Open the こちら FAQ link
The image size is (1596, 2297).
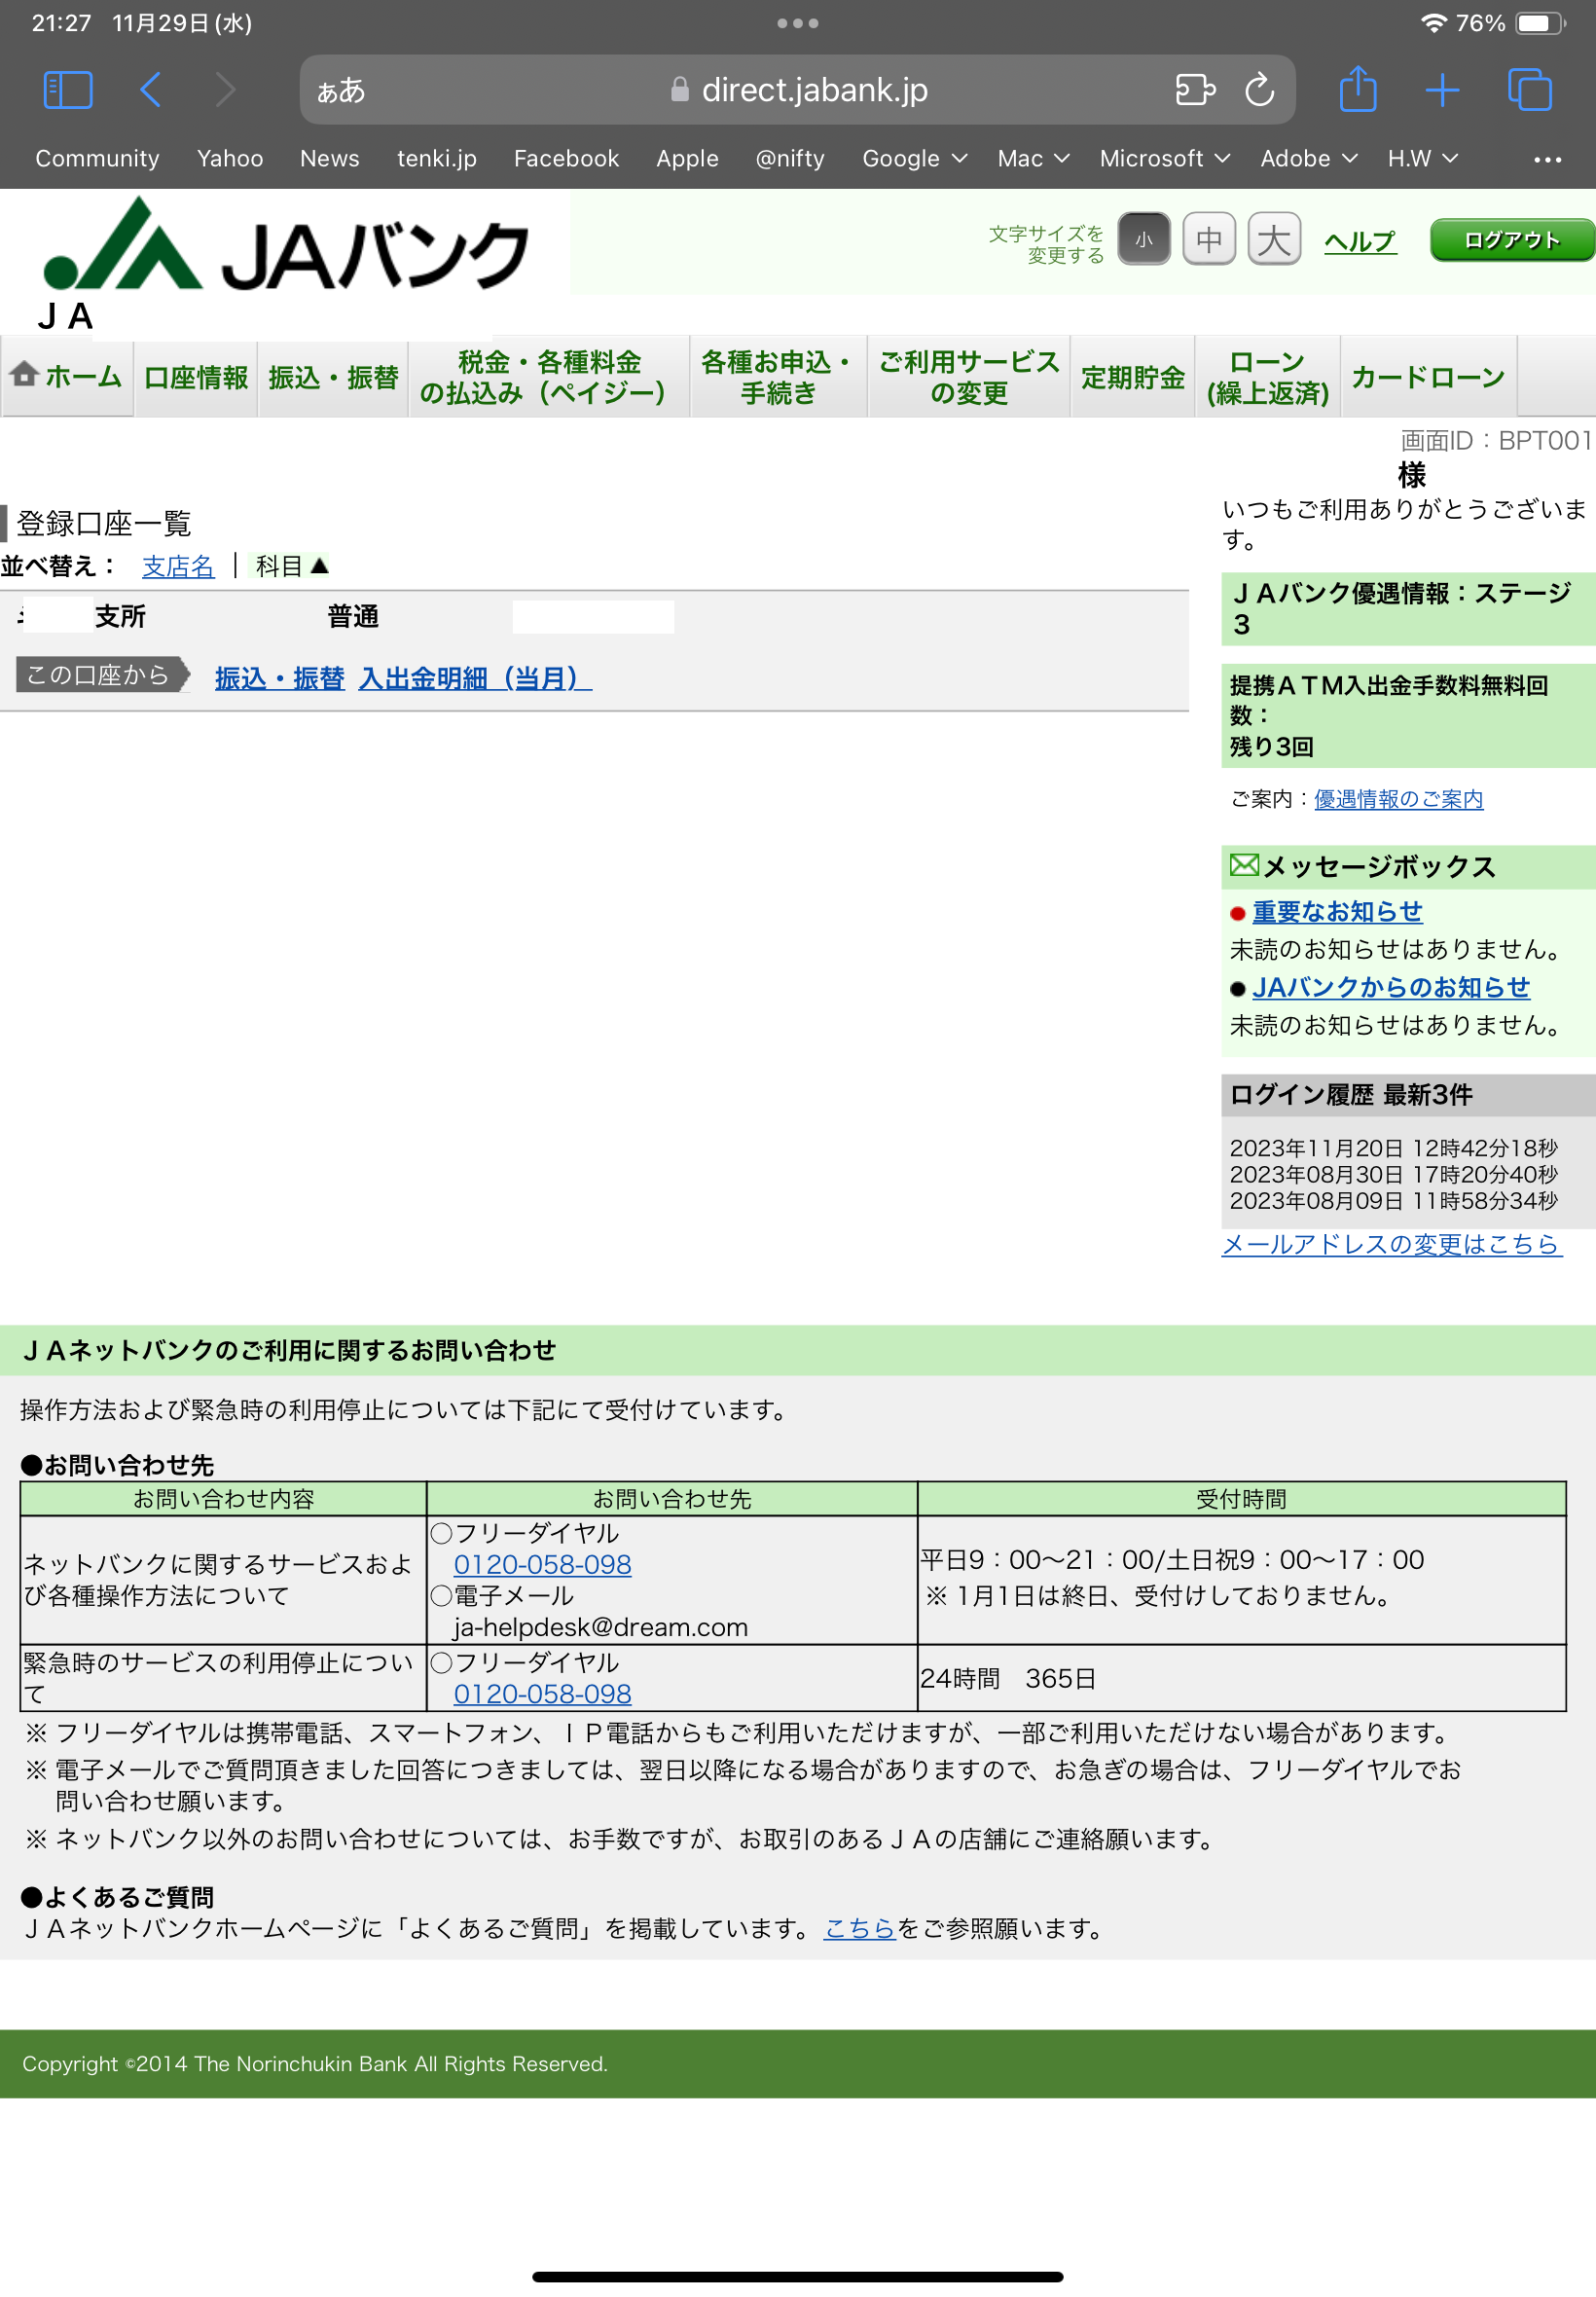point(859,1928)
